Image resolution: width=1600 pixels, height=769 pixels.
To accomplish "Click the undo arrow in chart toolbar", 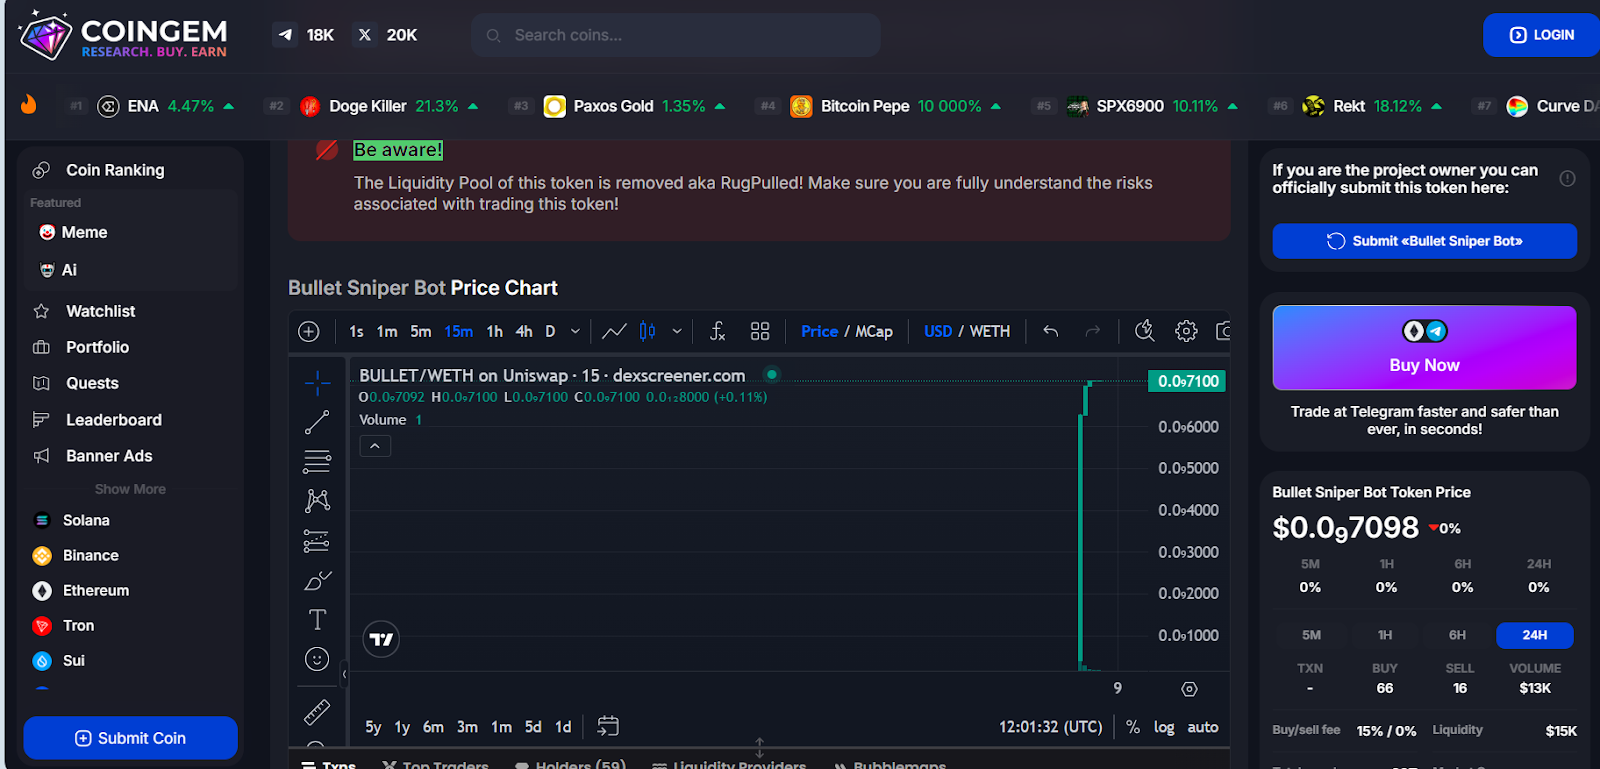I will tap(1051, 331).
